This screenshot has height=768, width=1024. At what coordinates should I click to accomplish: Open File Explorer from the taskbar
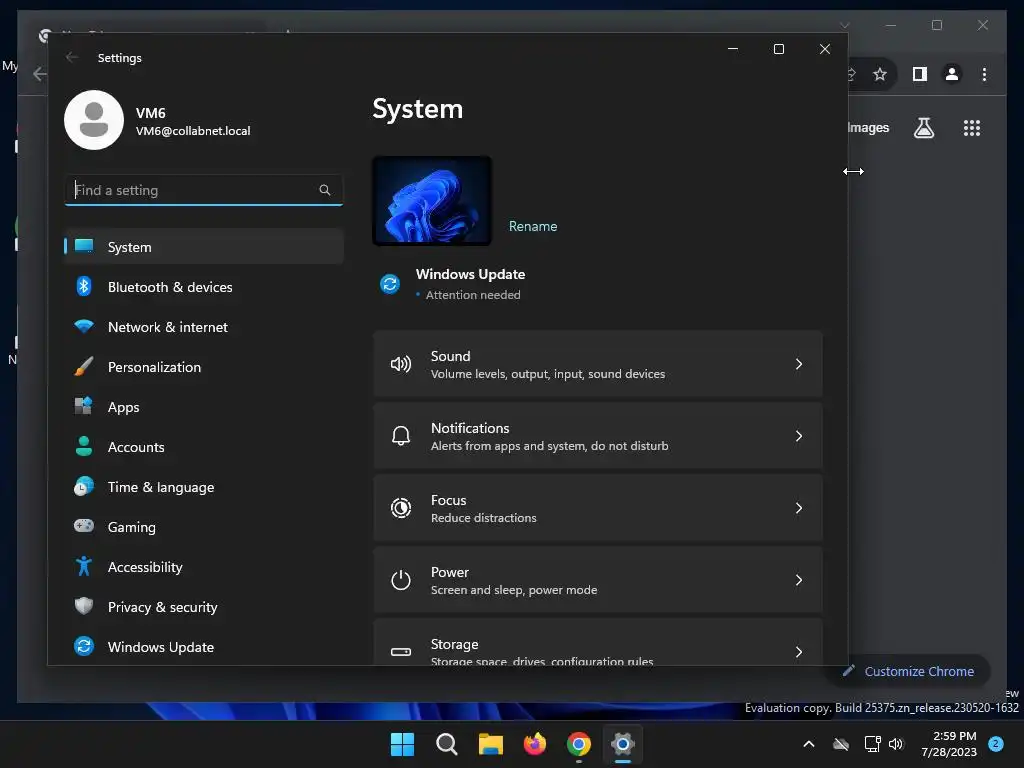click(490, 744)
